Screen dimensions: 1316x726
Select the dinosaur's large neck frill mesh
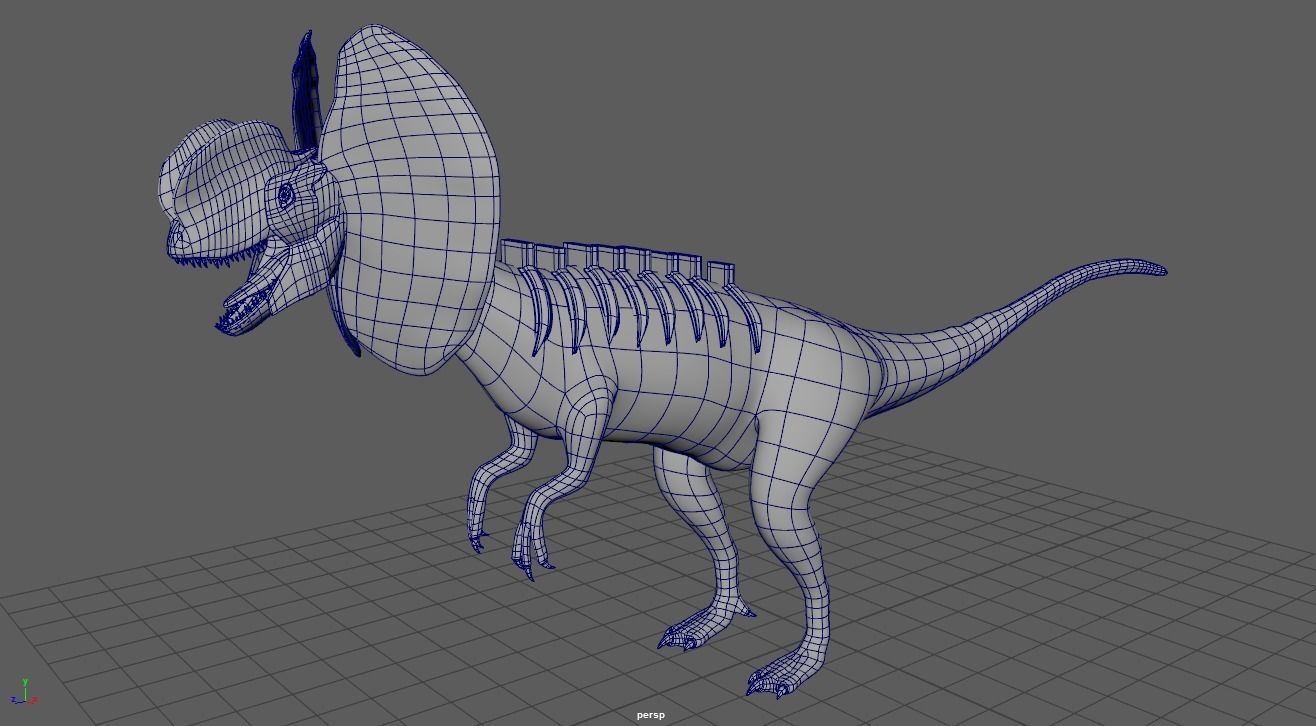[x=412, y=198]
